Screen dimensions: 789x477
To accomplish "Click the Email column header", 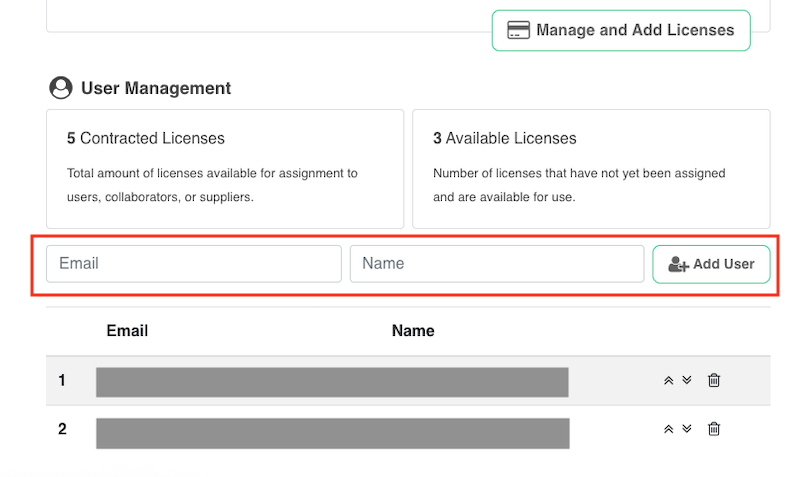I will 127,331.
